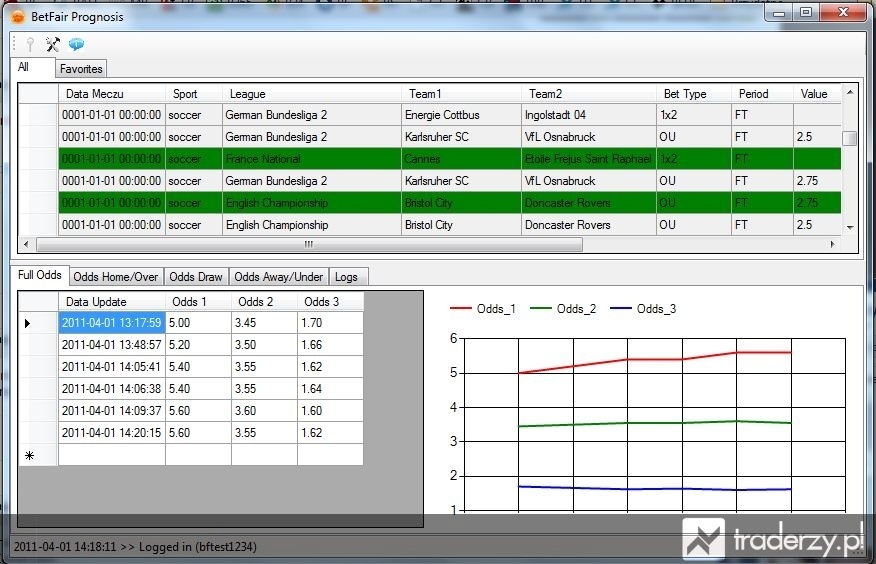Image resolution: width=876 pixels, height=564 pixels.
Task: Click the new row asterisk header
Action: click(38, 455)
